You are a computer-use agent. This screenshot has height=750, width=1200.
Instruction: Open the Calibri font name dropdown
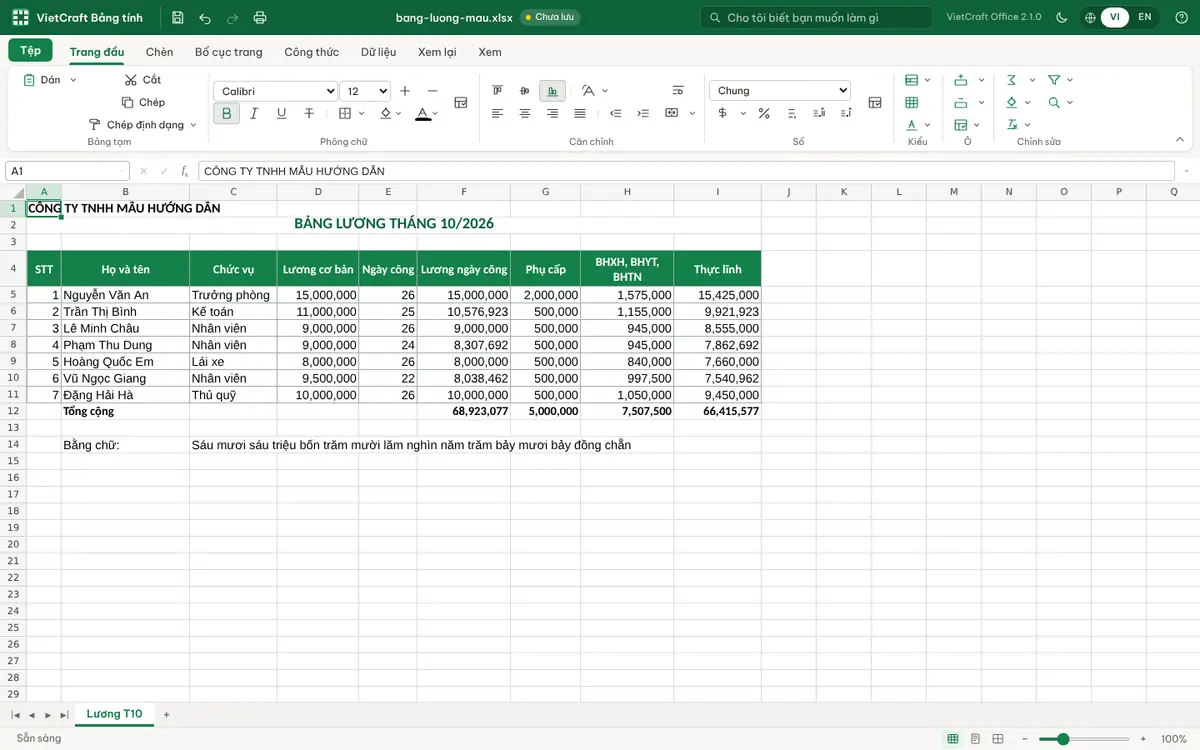pos(276,91)
